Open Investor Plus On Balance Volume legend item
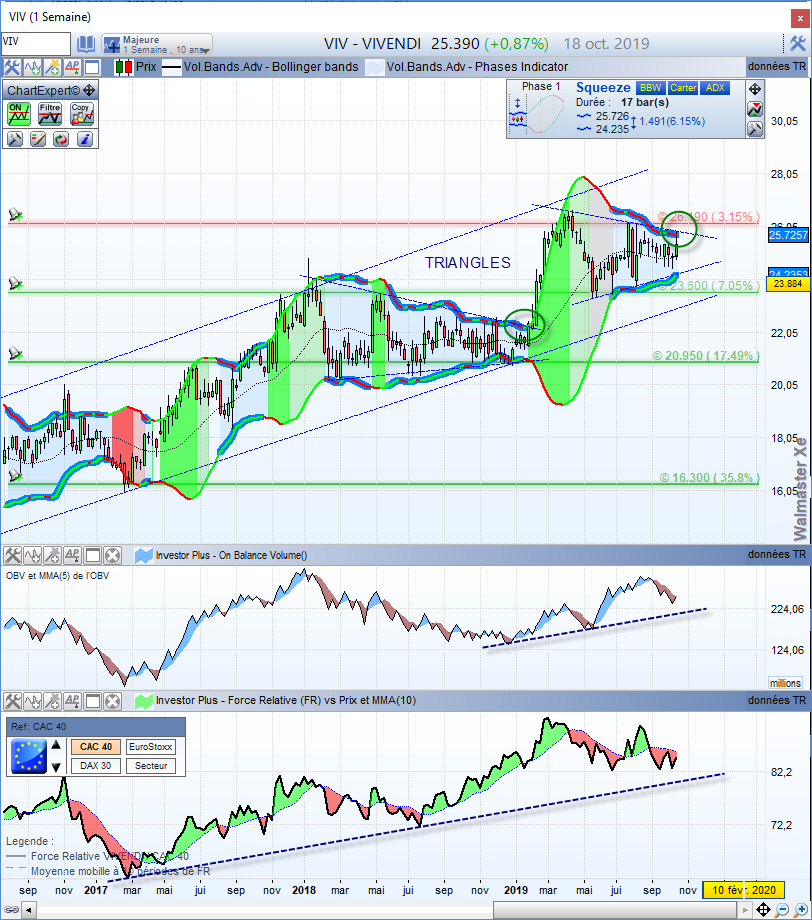 (x=221, y=555)
